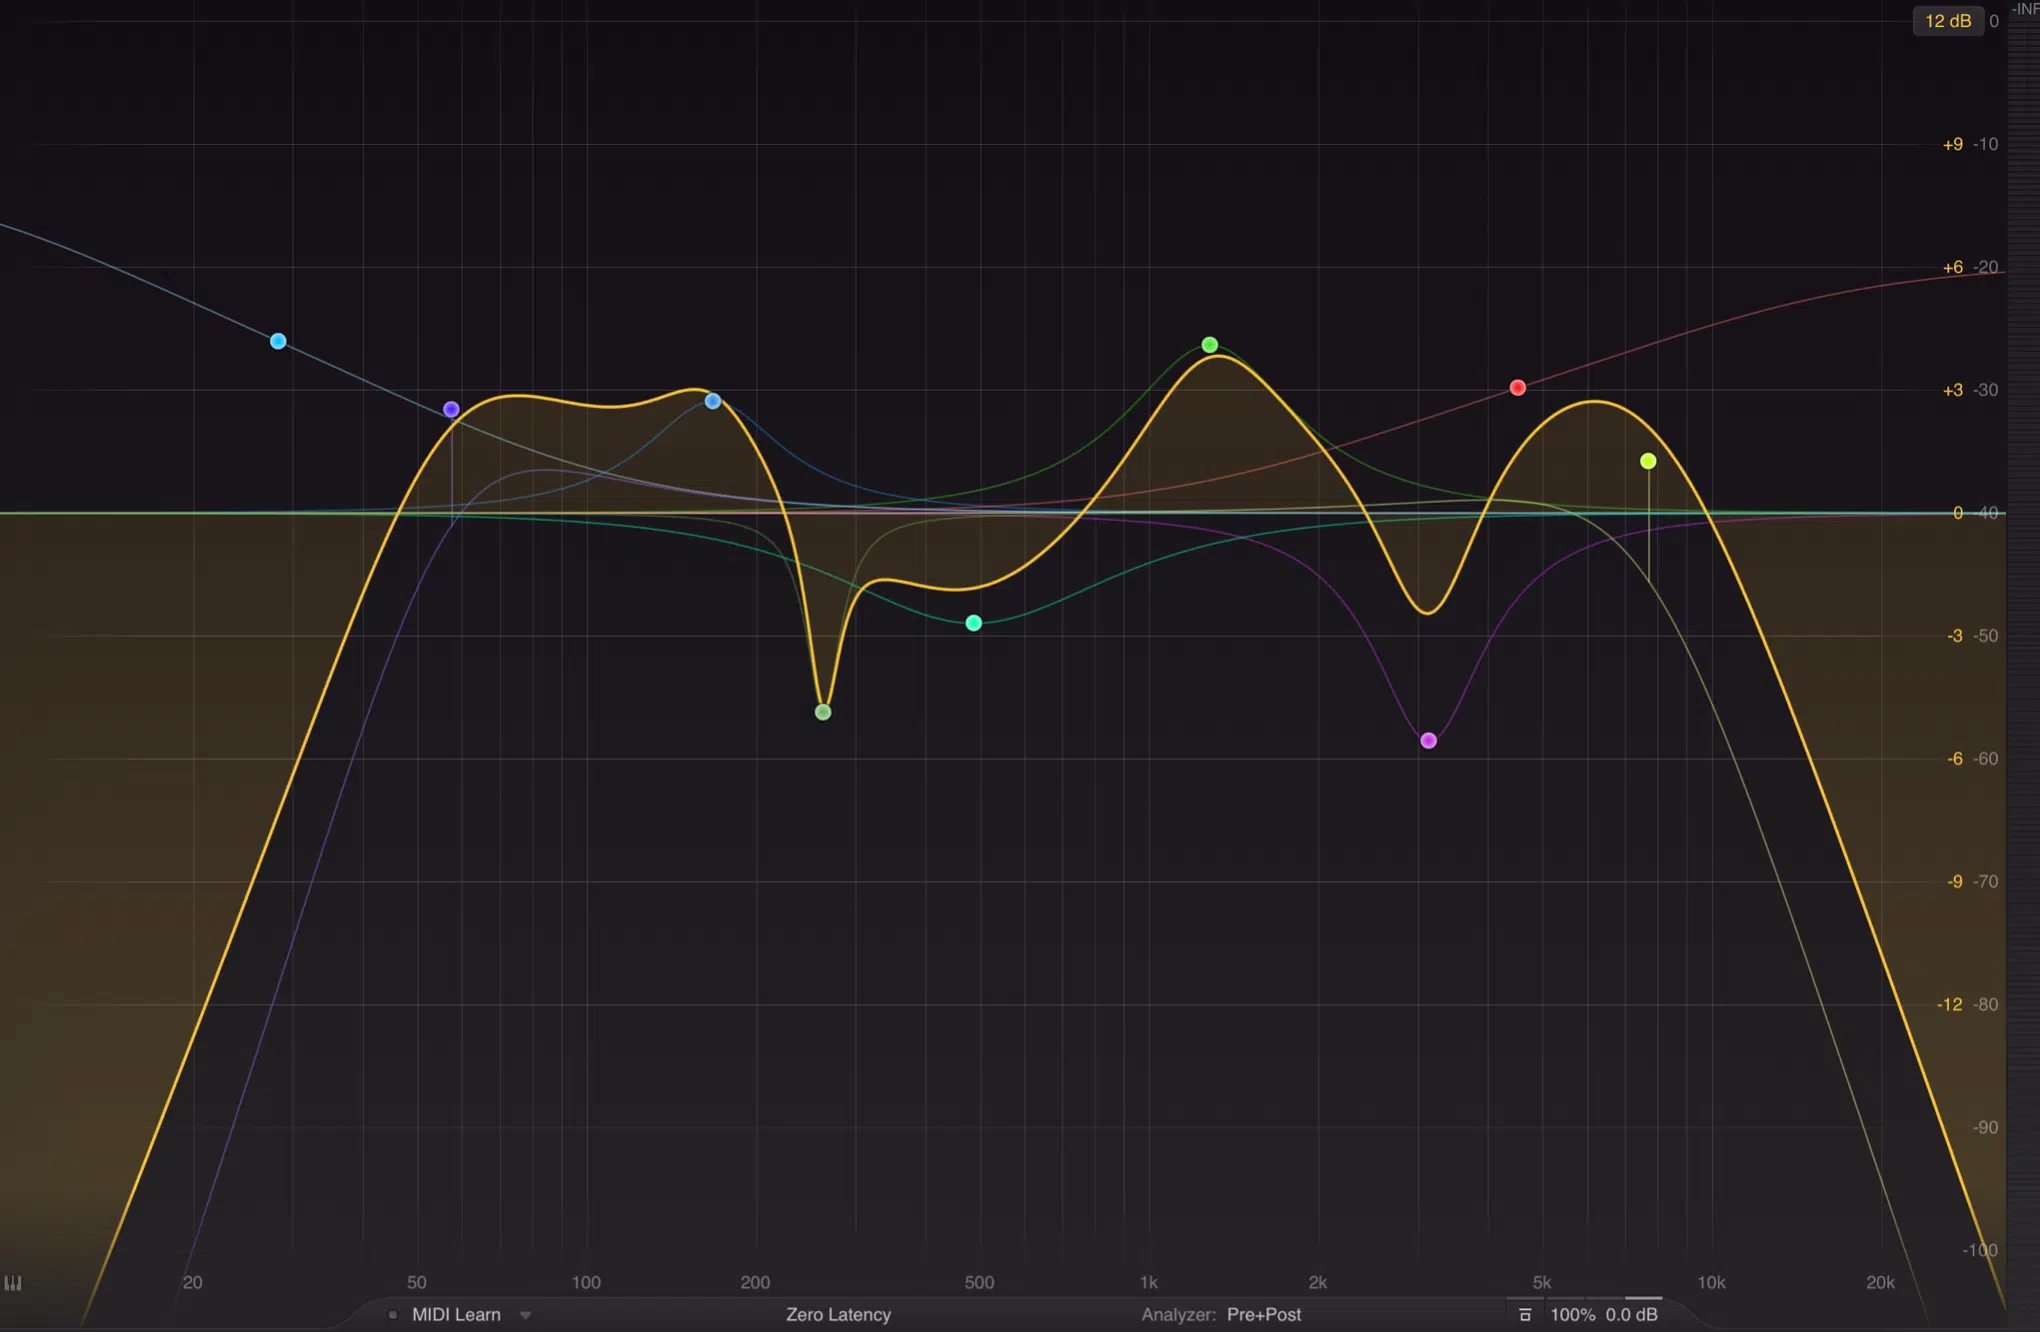Click the +3 gain scale label
This screenshot has width=2040, height=1332.
tap(1953, 391)
